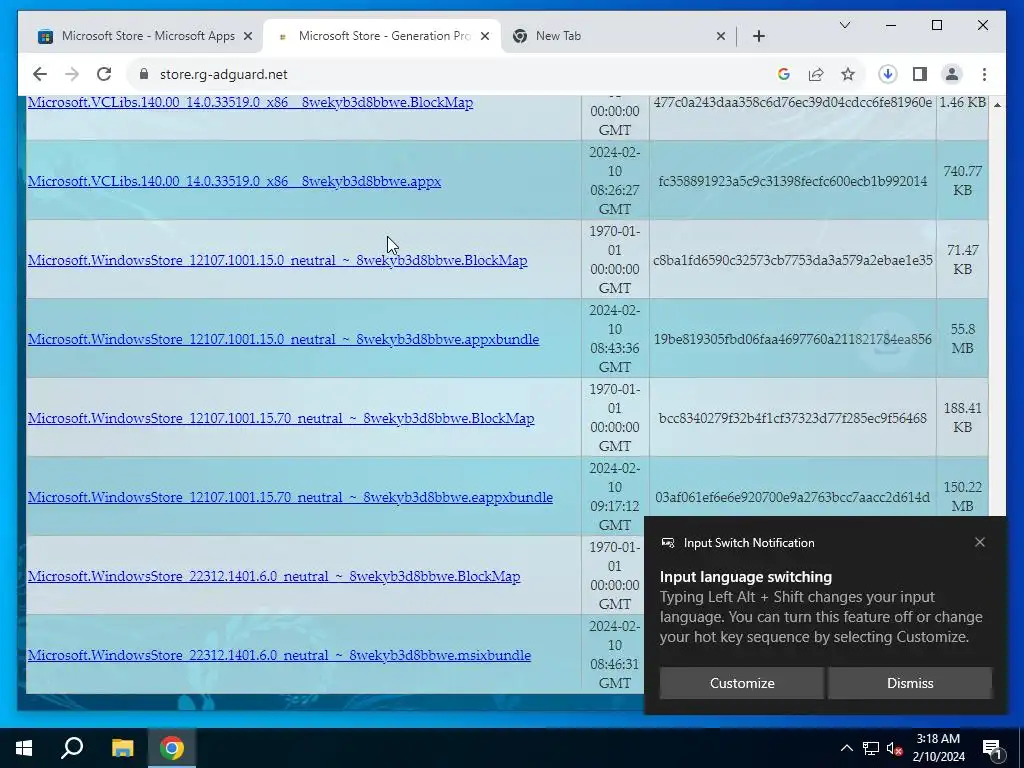Click the 2024-02-10 08:43:36 GMT date cell
Screen dimensions: 1024x768
point(615,339)
